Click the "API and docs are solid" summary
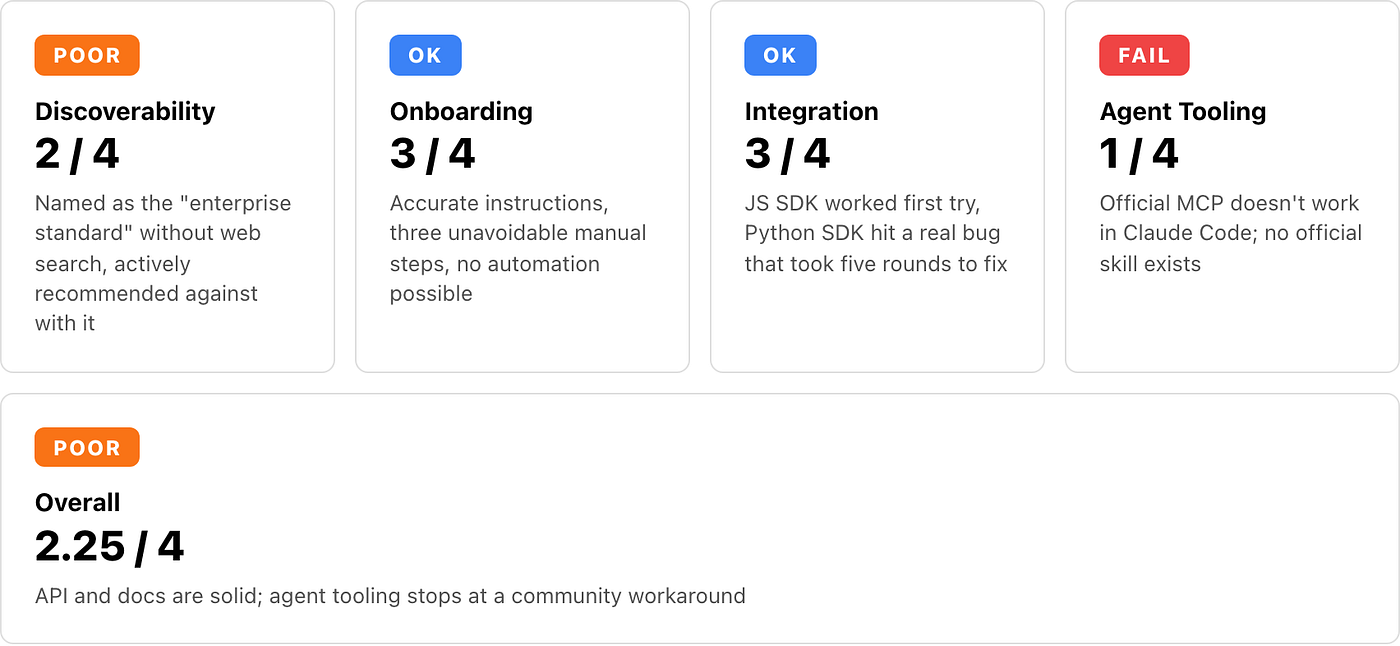 [x=390, y=596]
